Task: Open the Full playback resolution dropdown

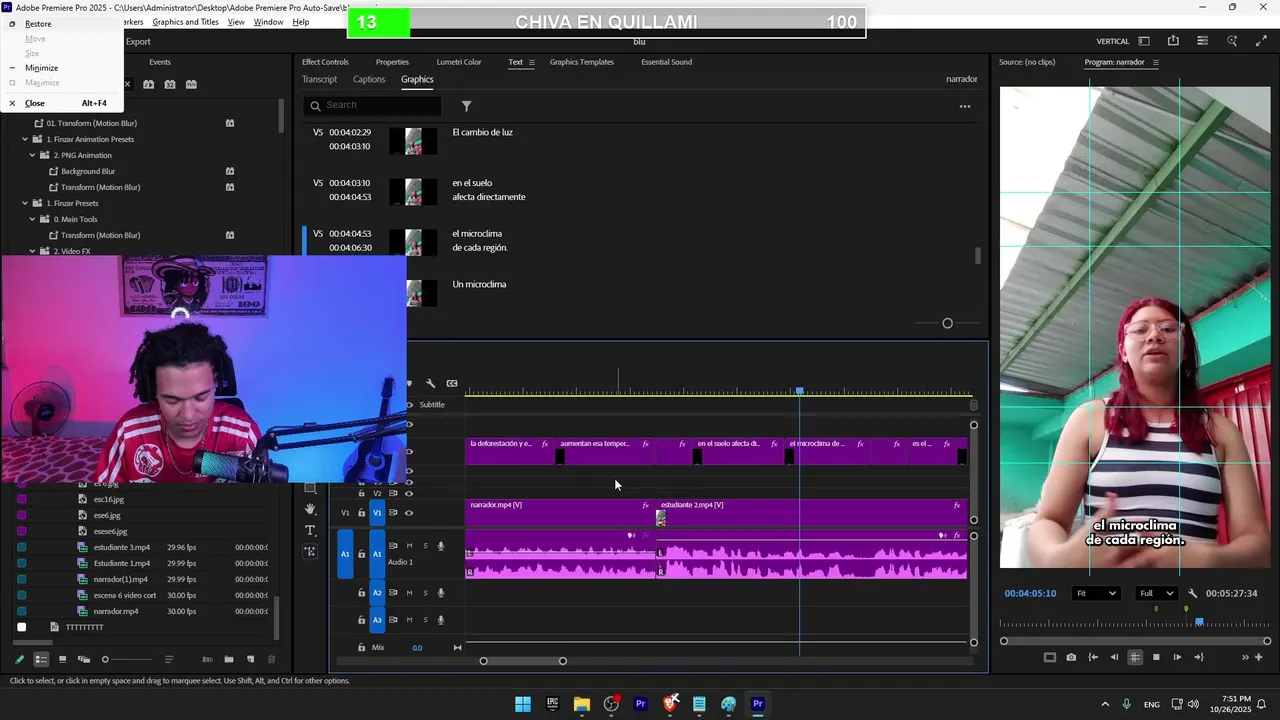Action: click(x=1157, y=593)
